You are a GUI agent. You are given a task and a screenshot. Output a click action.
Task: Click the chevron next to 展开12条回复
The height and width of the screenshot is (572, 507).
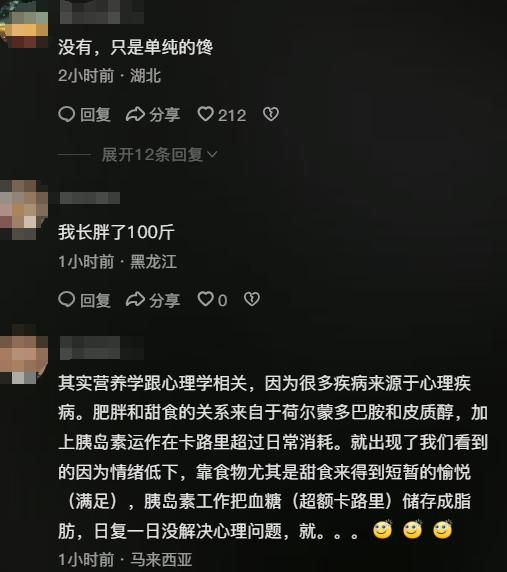tap(212, 155)
